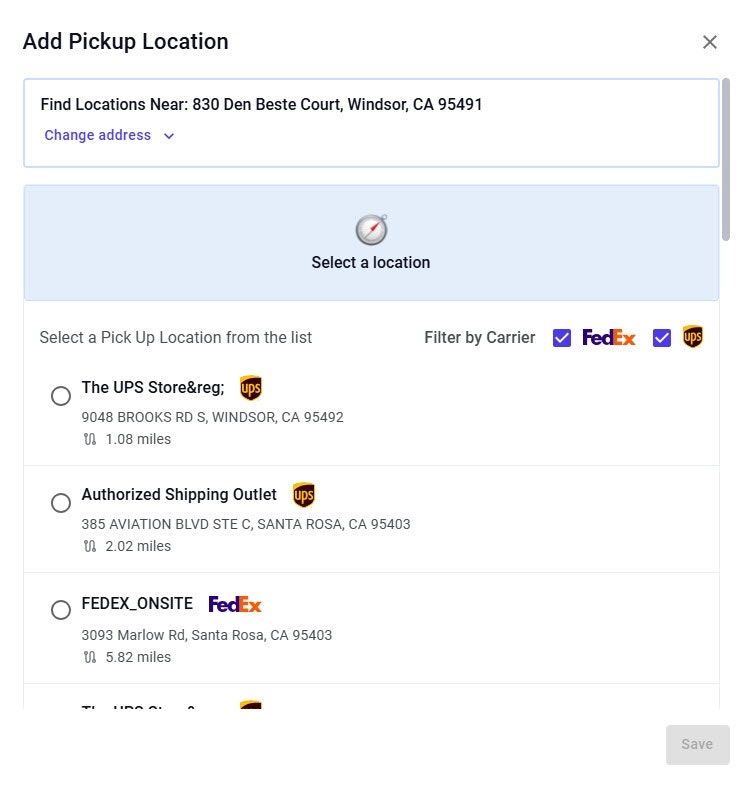The height and width of the screenshot is (787, 752).
Task: Choose the FEDEX_ONSITE pickup location
Action: click(x=61, y=610)
